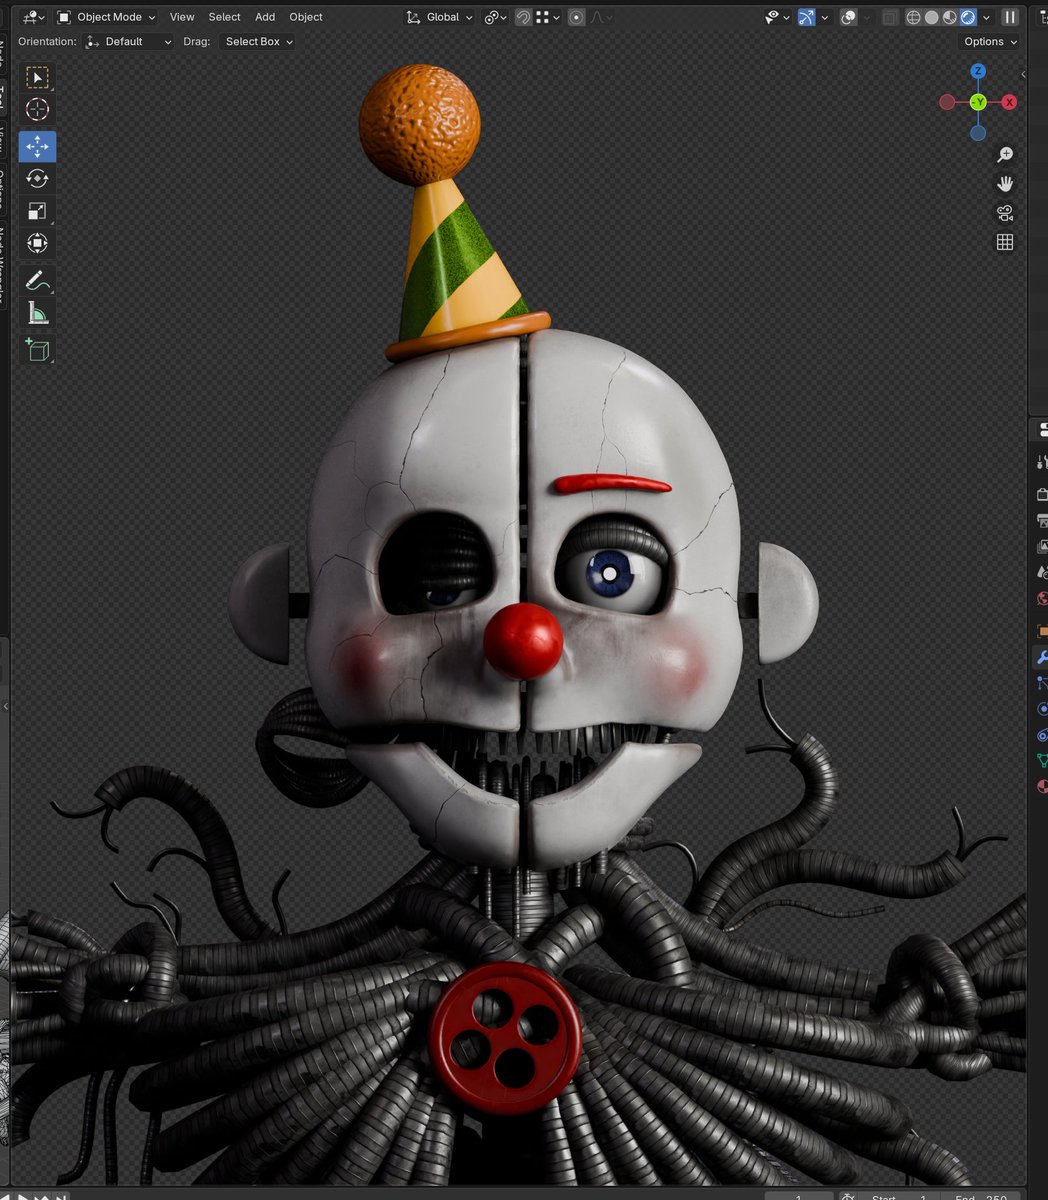Open object visibility and selectability dropdown
Viewport: 1048px width, 1200px height.
[777, 17]
